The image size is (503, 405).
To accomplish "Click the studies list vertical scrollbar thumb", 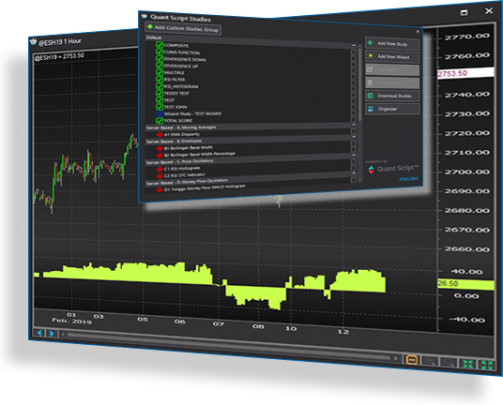I will (360, 86).
